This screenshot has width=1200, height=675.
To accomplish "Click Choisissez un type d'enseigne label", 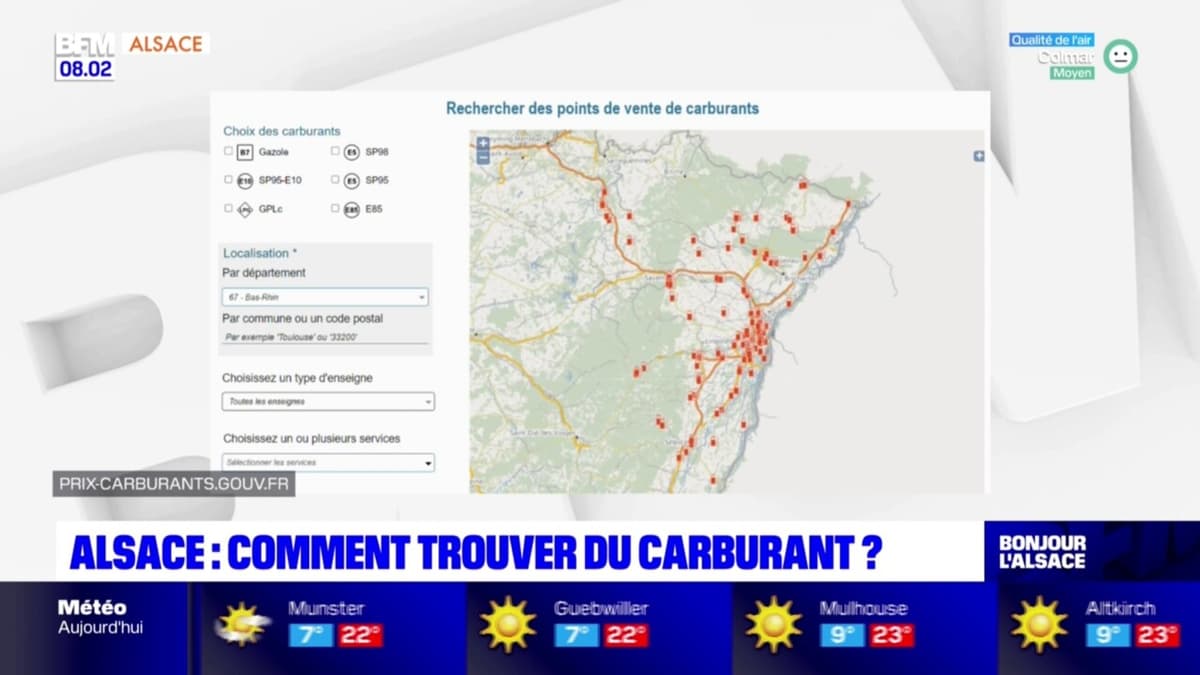I will [297, 379].
